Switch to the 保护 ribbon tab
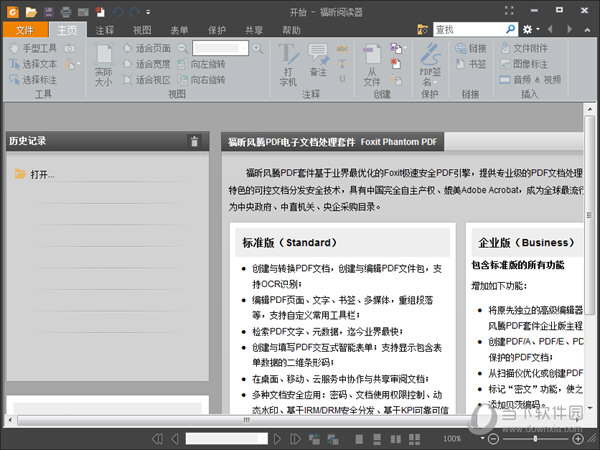The height and width of the screenshot is (450, 600). pyautogui.click(x=217, y=30)
